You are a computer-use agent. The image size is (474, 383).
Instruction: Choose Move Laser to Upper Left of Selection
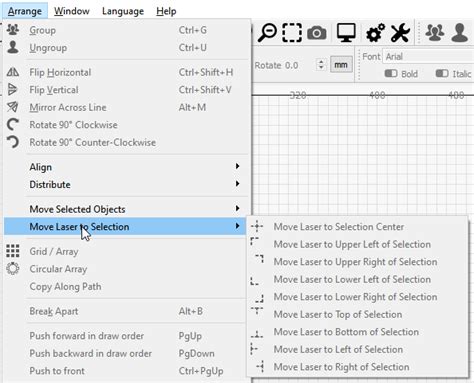[358, 244]
